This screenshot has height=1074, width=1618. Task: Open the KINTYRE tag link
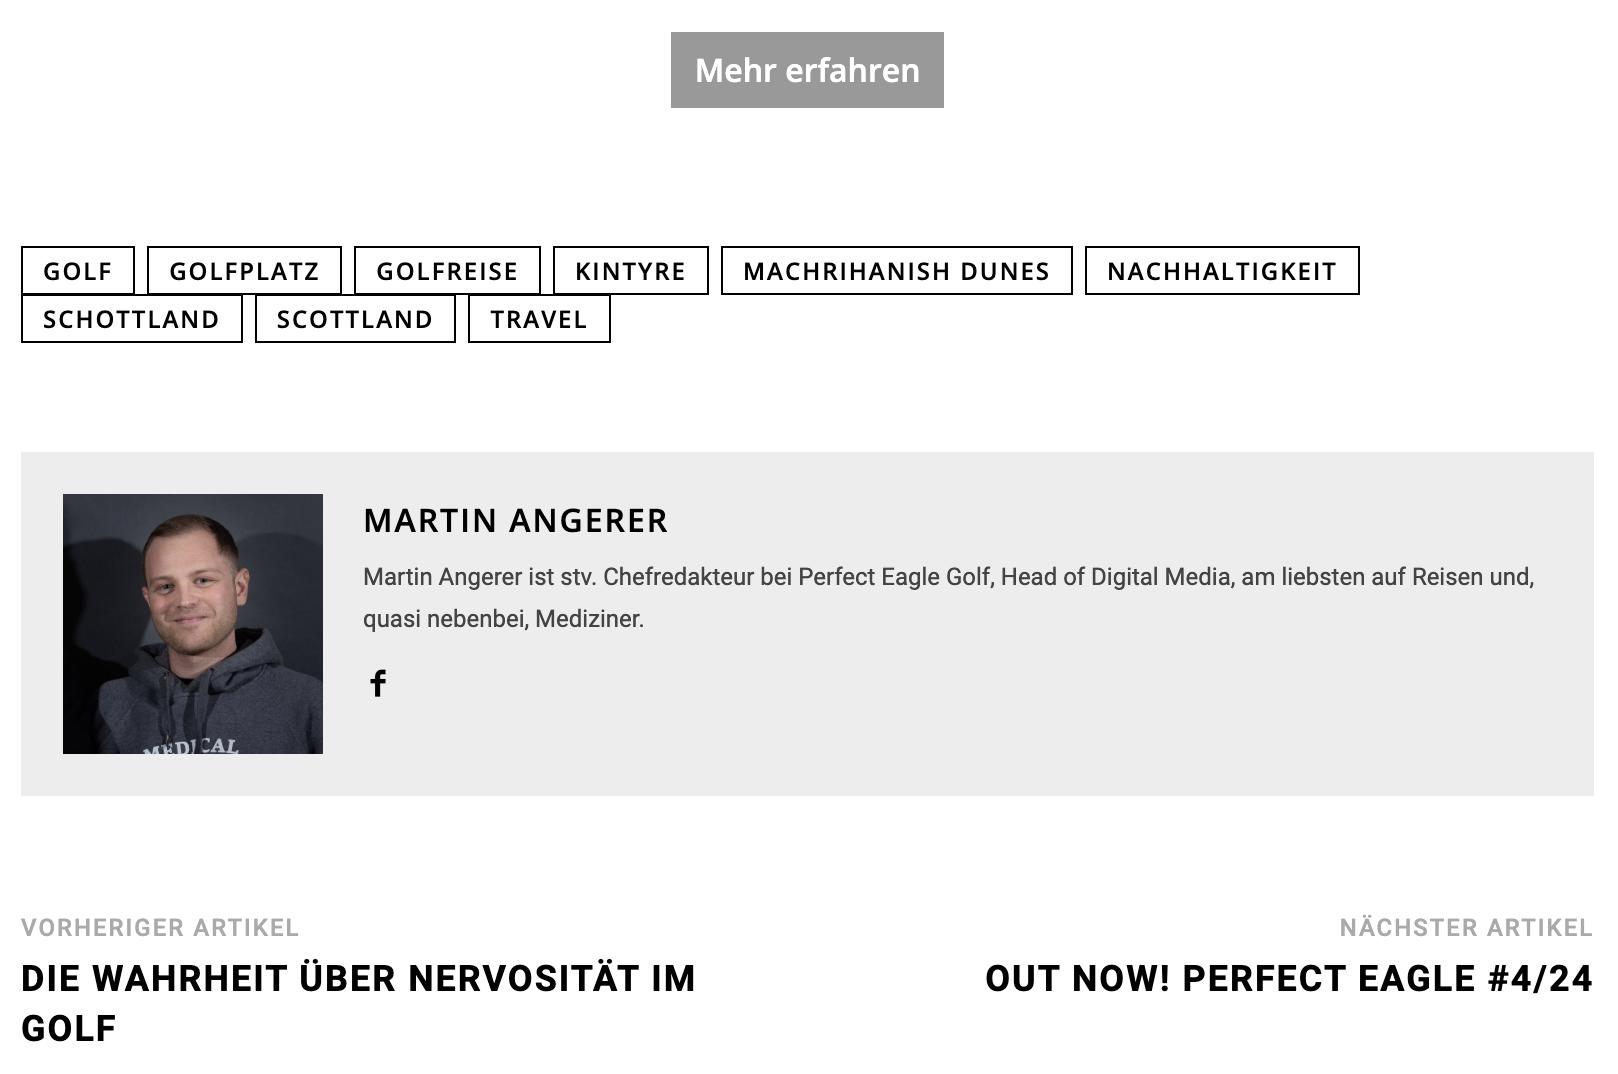point(631,271)
